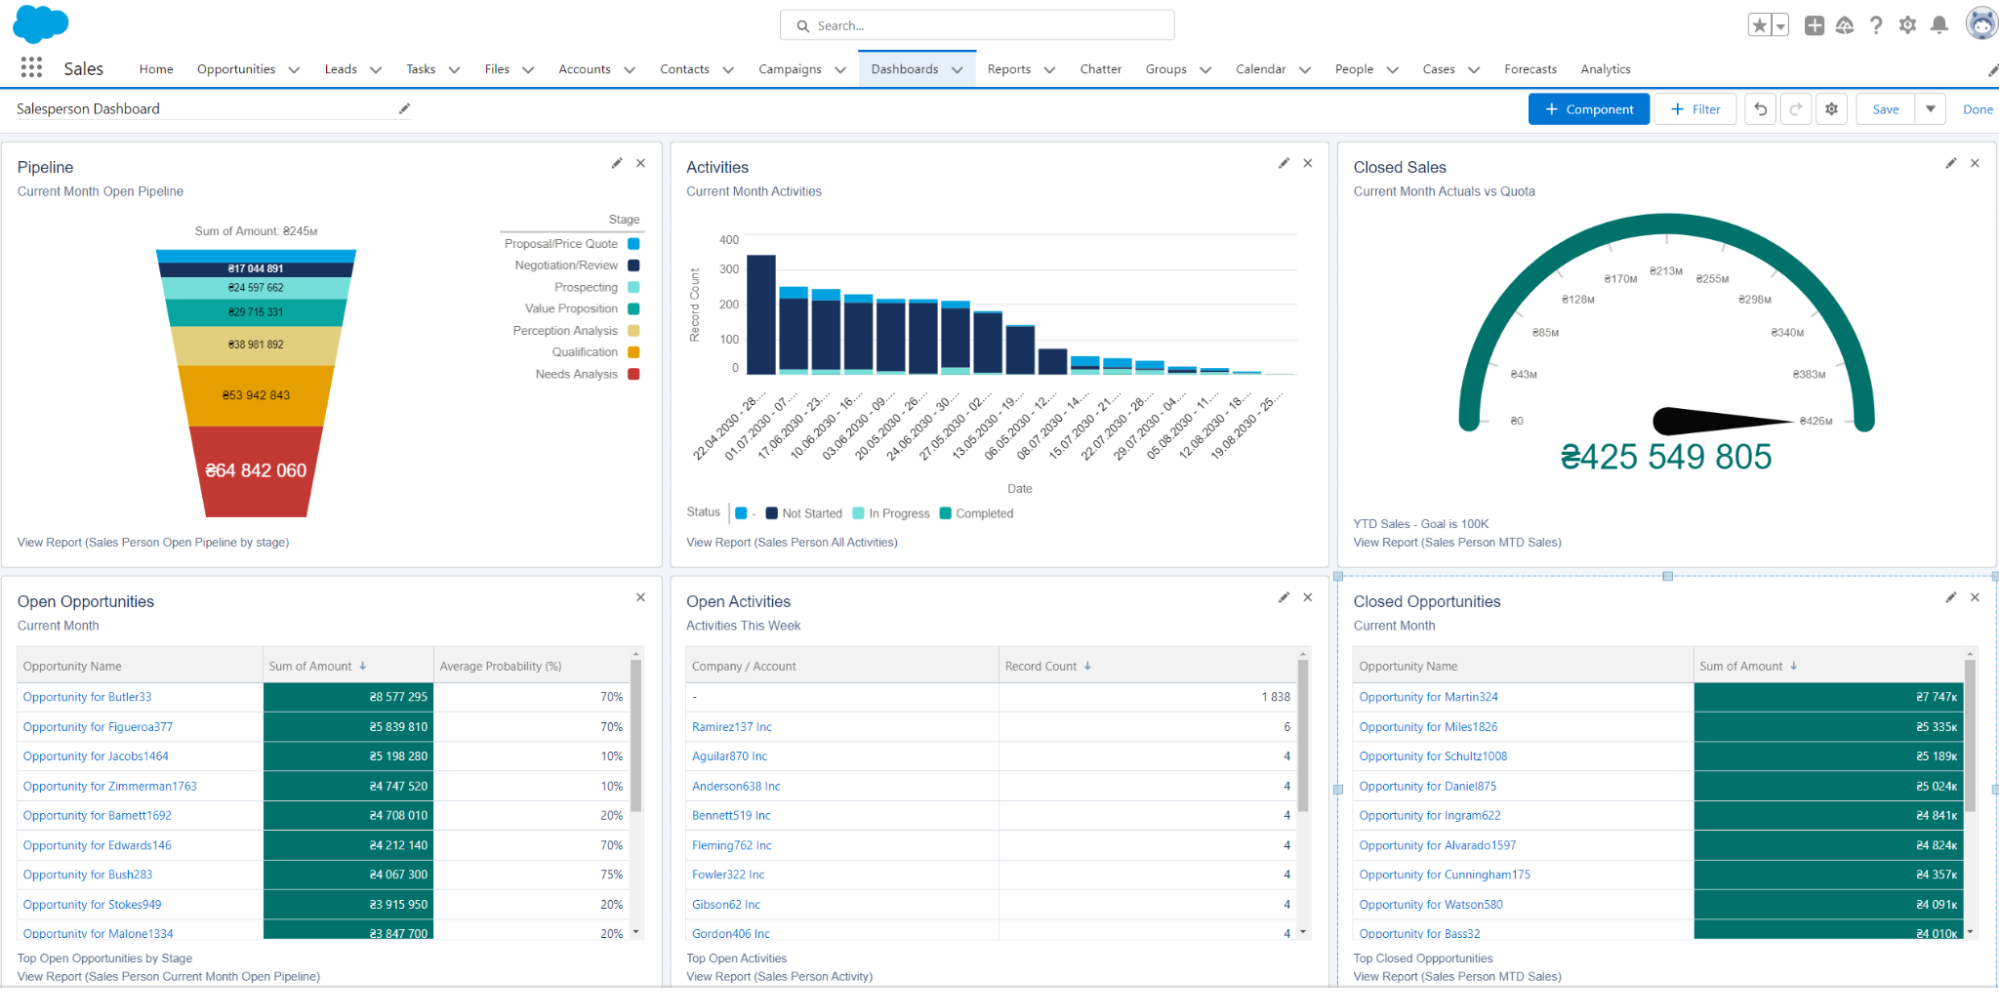Select the Forecasts menu item
Viewport: 1999px width, 992px height.
pos(1530,69)
